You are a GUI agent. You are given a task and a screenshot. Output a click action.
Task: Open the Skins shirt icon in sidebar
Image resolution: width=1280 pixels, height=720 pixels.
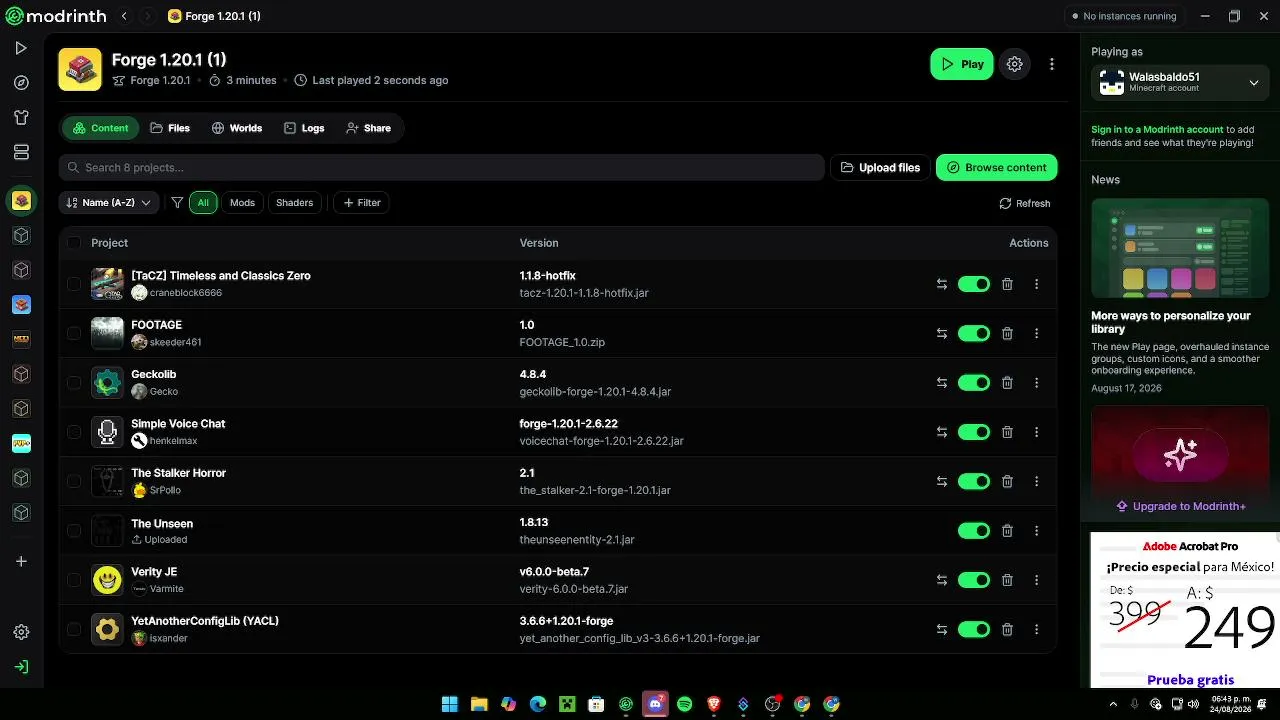point(21,117)
